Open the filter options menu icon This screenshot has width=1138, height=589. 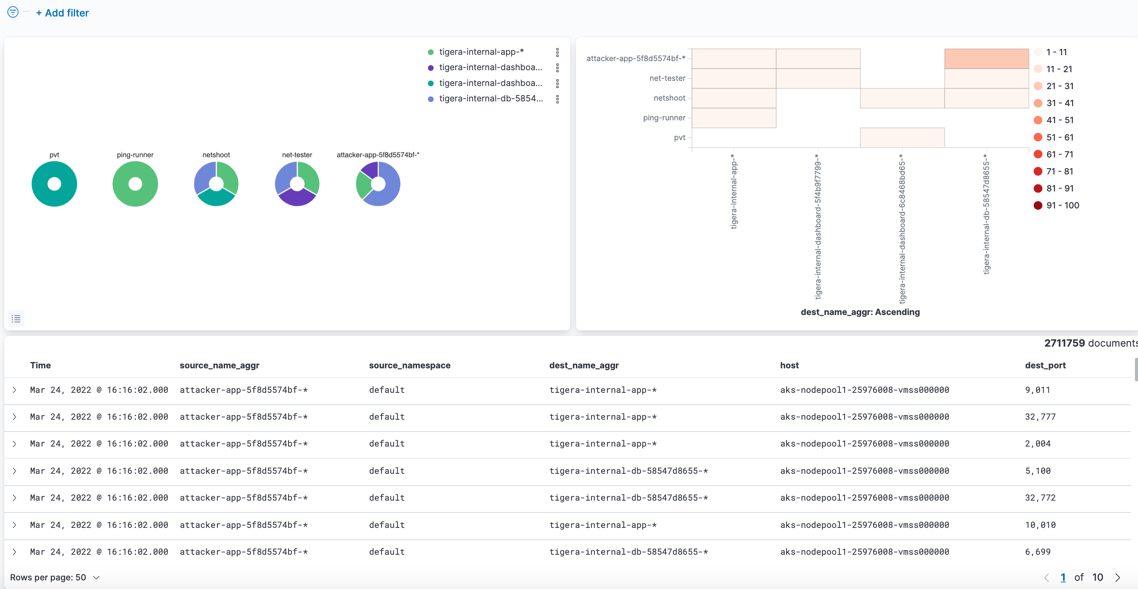point(13,12)
